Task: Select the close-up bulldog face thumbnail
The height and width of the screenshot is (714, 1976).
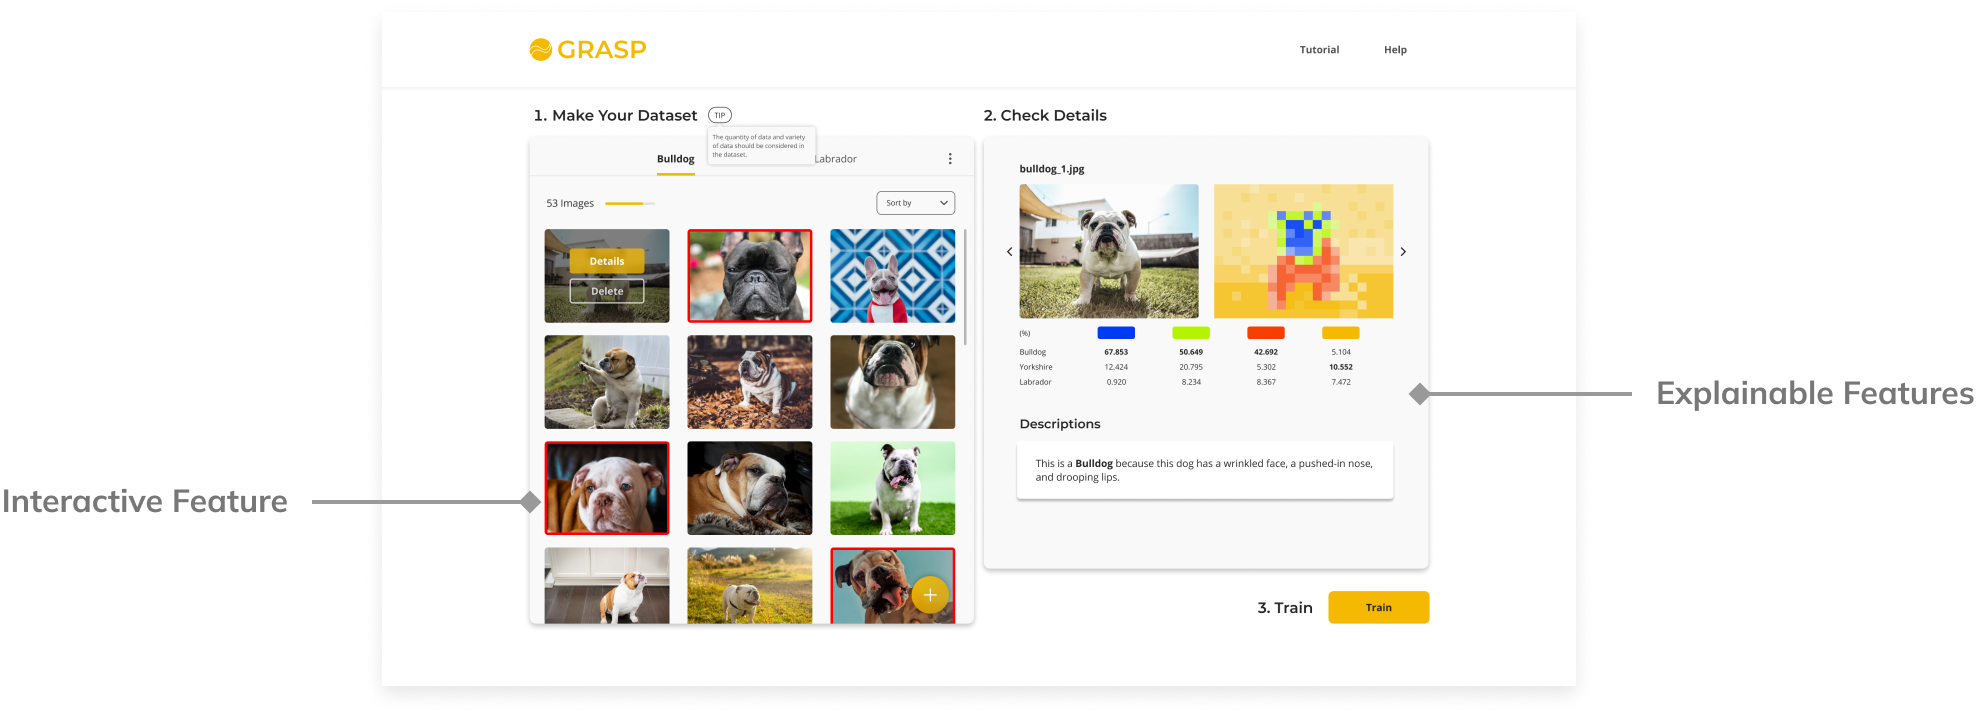Action: click(893, 382)
